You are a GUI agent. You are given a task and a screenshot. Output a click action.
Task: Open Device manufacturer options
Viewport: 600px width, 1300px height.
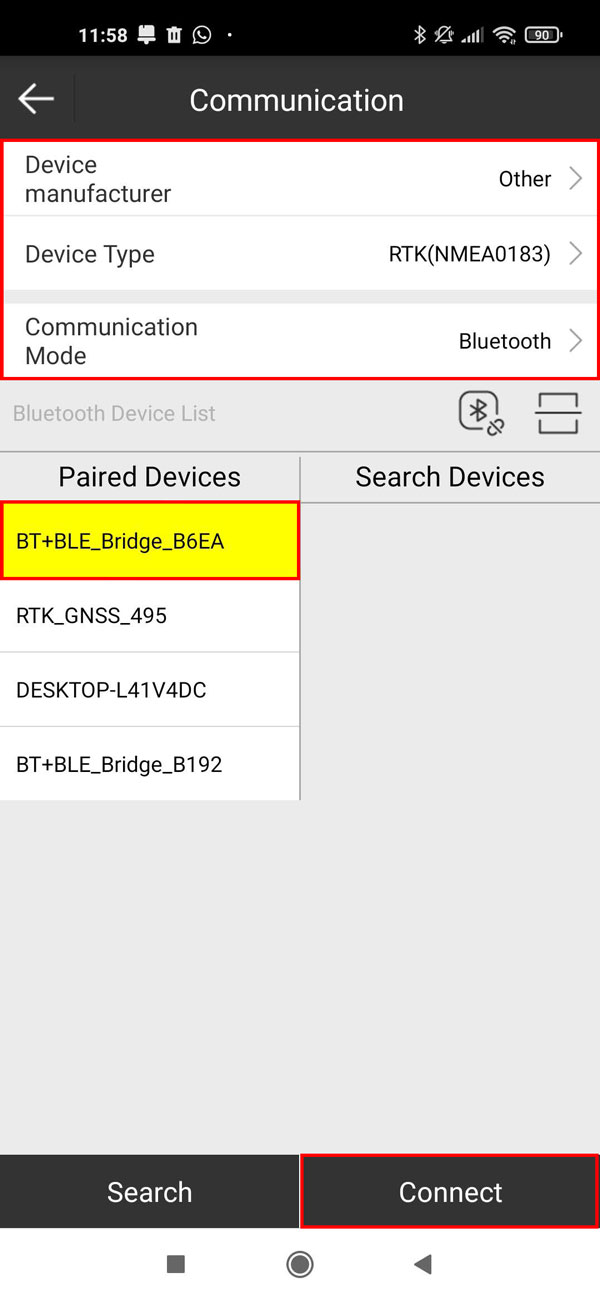coord(300,179)
